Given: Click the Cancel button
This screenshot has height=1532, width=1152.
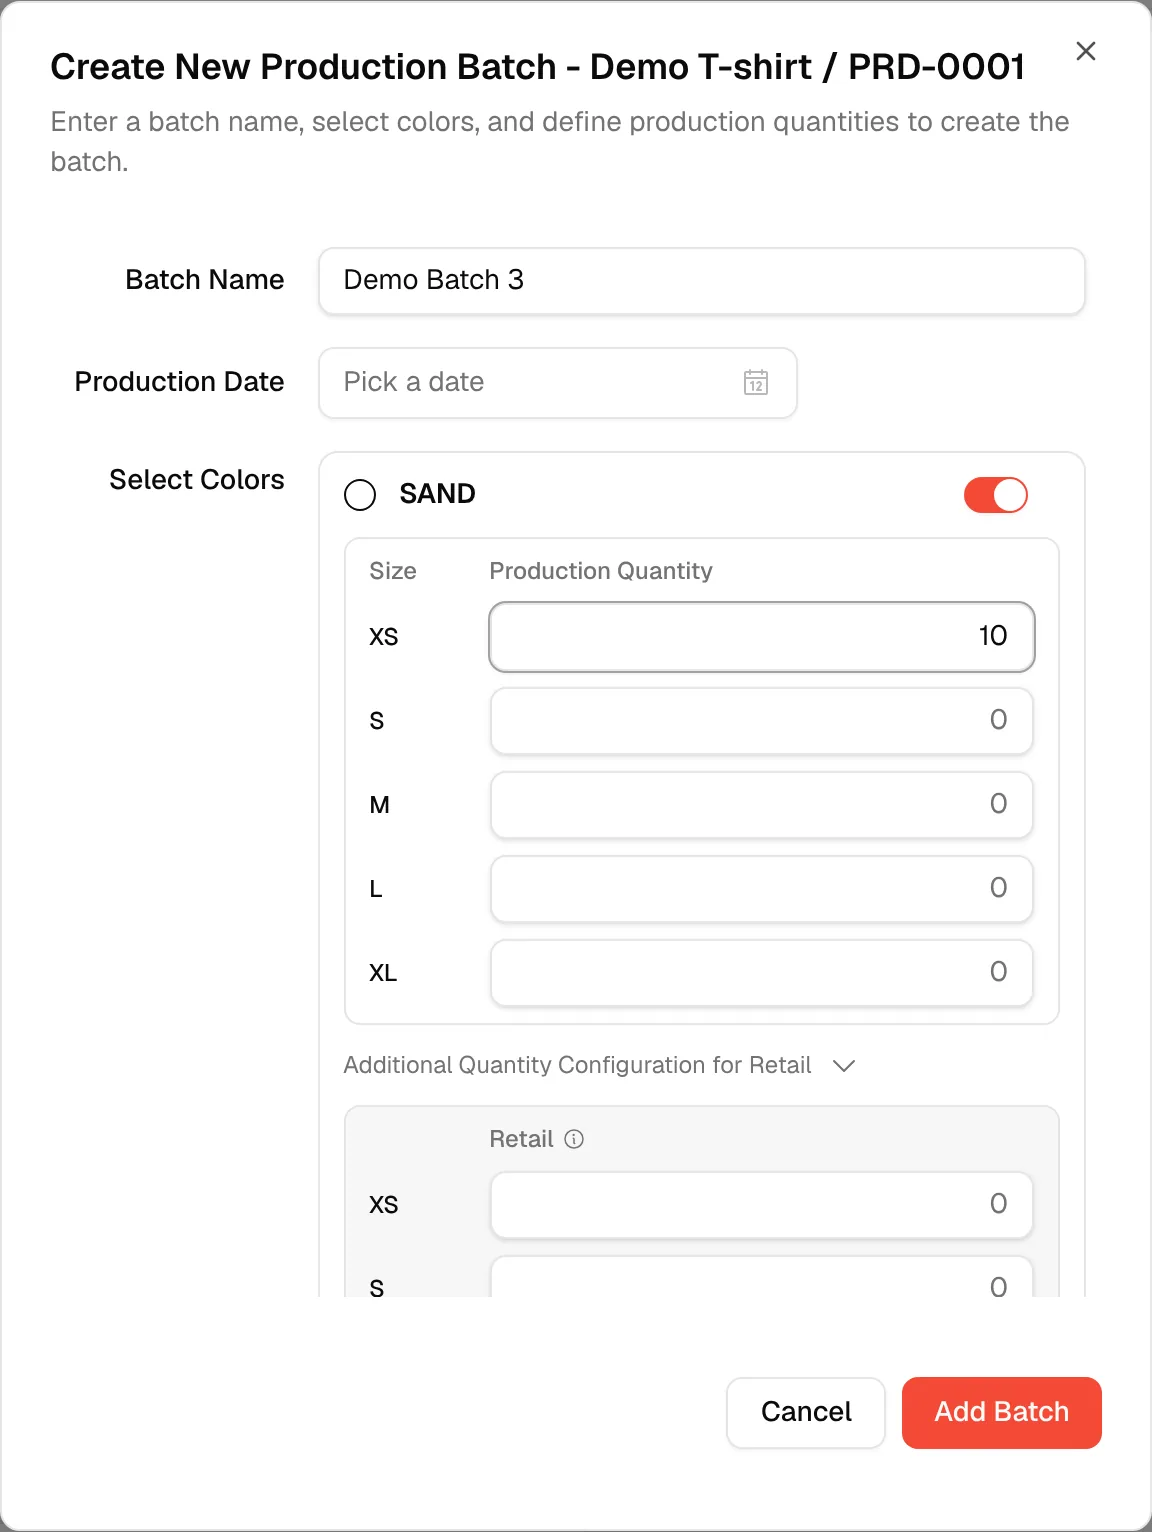Looking at the screenshot, I should click(806, 1413).
